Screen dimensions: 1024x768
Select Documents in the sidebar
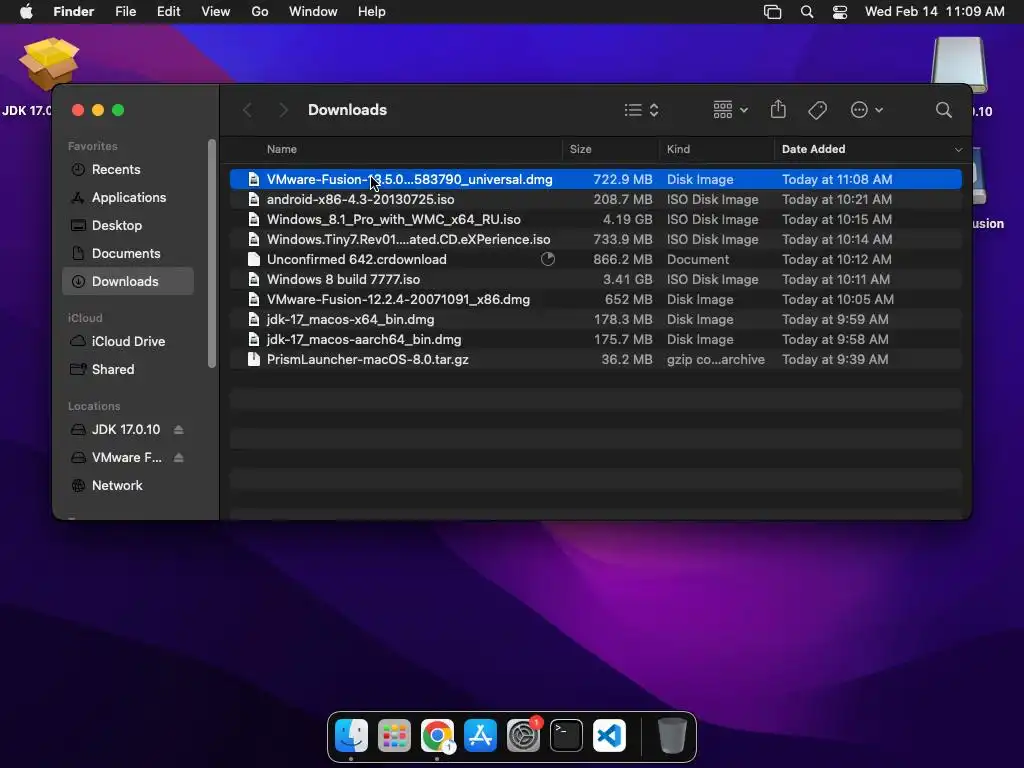tap(128, 253)
